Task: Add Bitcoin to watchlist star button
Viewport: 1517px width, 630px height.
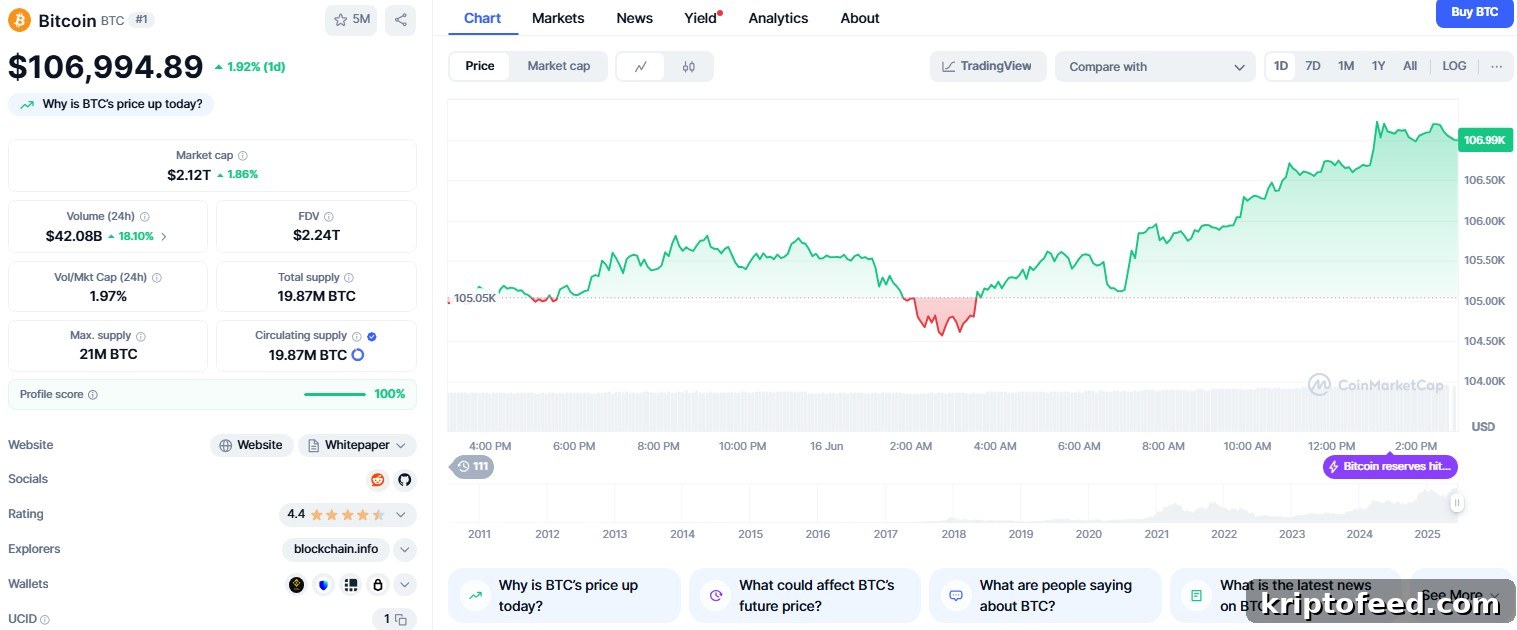Action: point(351,20)
